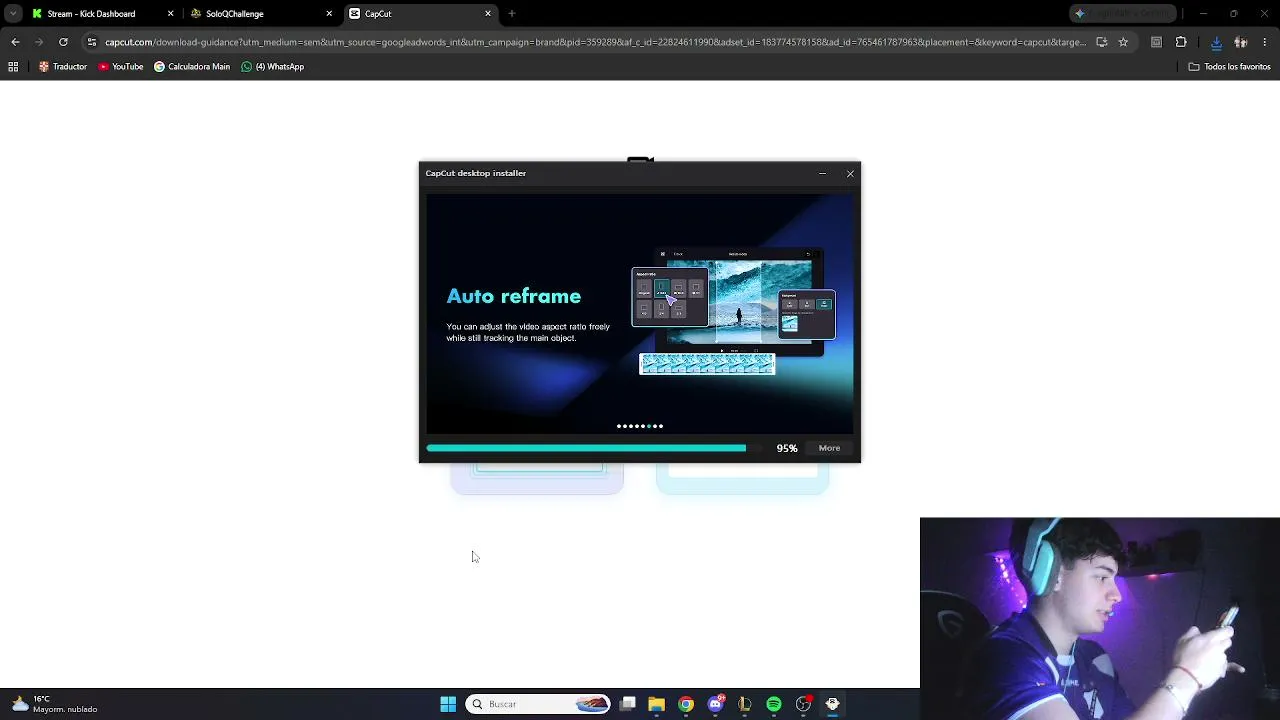Open OBS Studio from the taskbar
1280x720 pixels.
pyautogui.click(x=803, y=704)
